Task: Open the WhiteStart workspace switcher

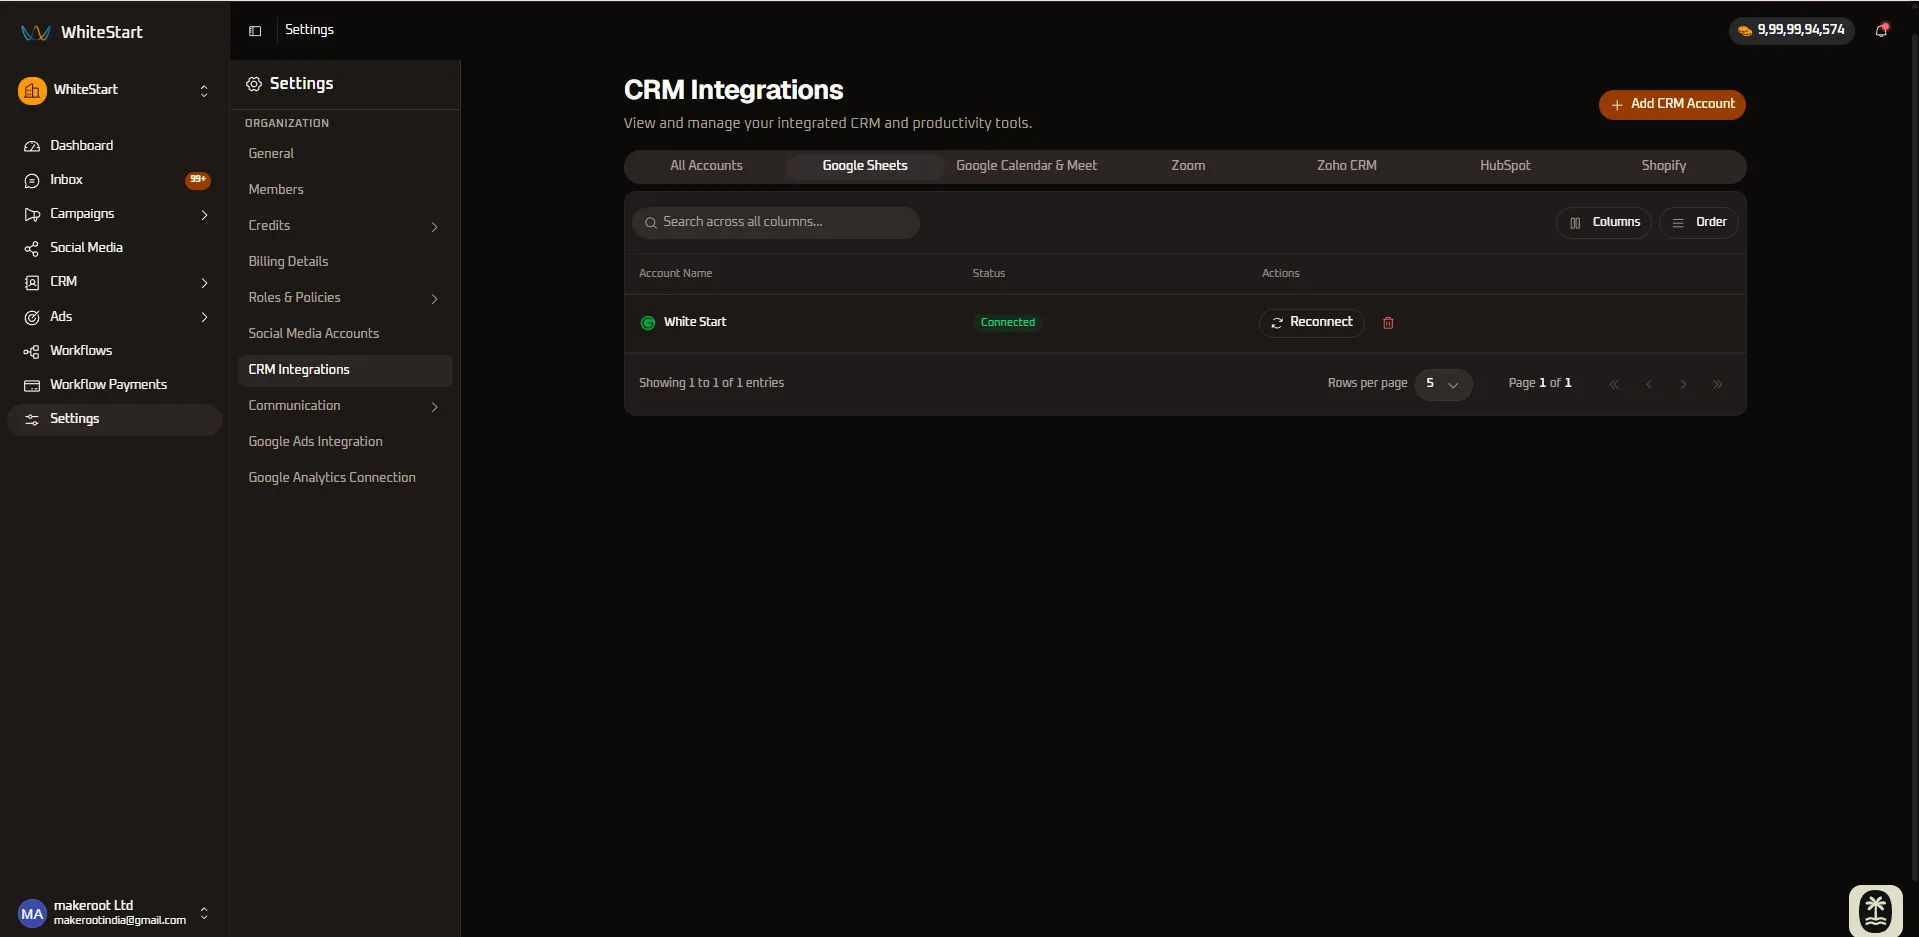Action: [x=114, y=90]
